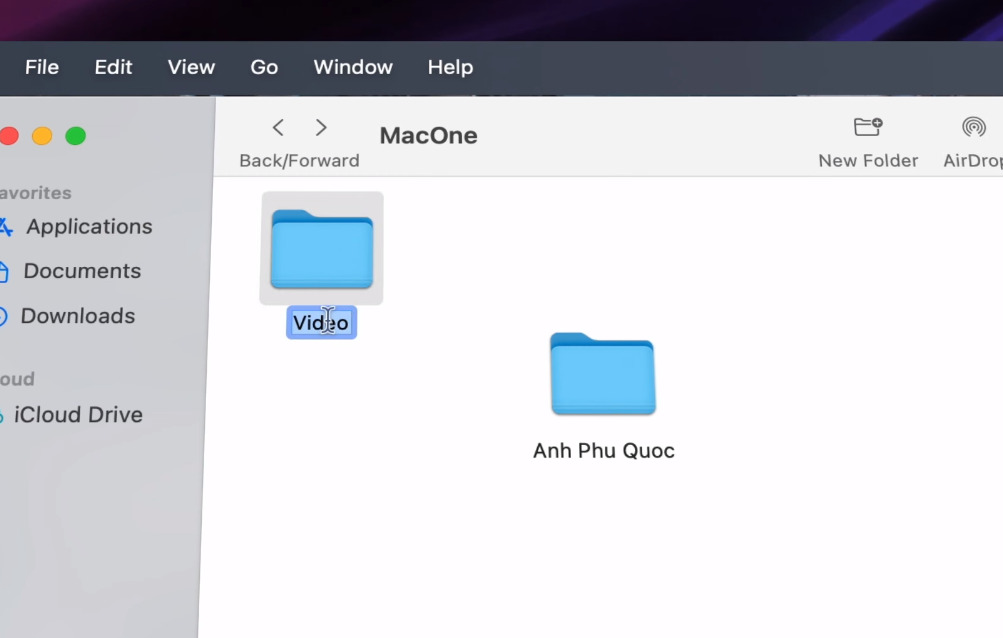
Task: Select the Anh Phu Quoc folder icon
Action: 603,374
